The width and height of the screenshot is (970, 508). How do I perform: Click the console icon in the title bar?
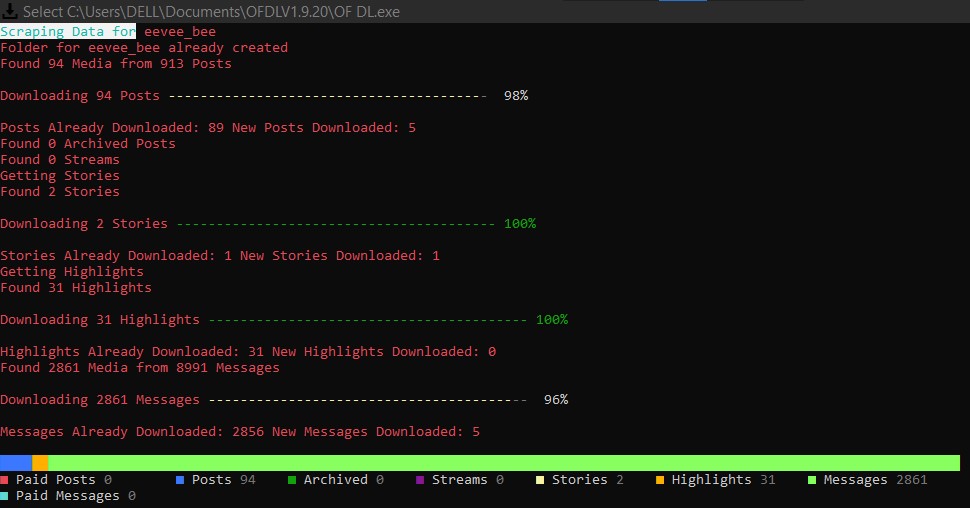(x=9, y=11)
